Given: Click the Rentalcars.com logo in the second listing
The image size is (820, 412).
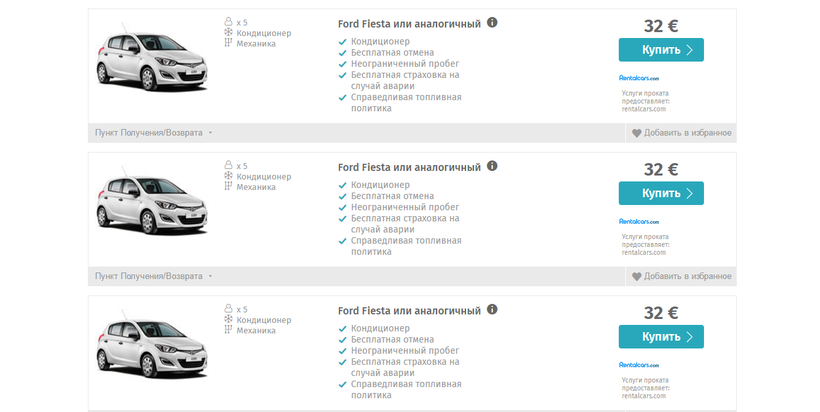Looking at the screenshot, I should tap(639, 221).
